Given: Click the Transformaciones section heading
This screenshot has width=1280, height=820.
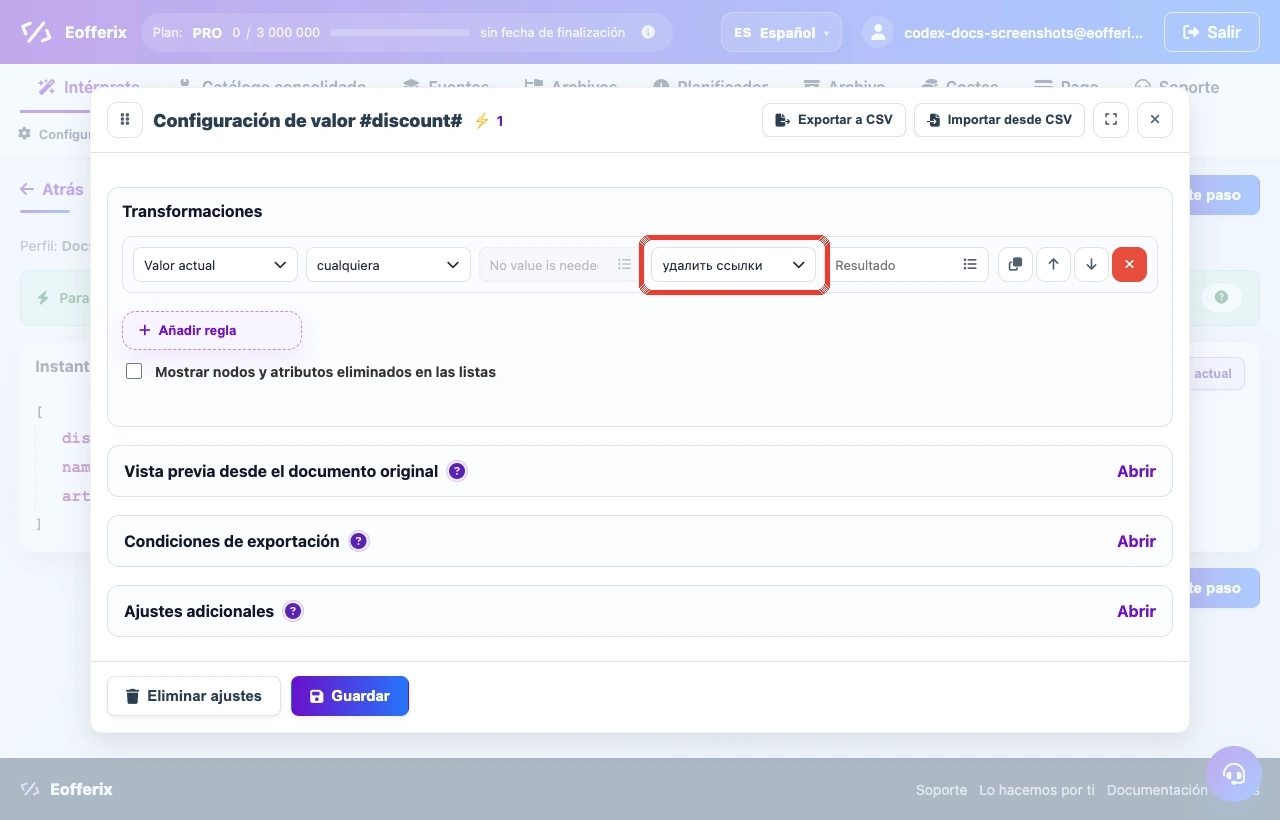Looking at the screenshot, I should click(x=192, y=211).
